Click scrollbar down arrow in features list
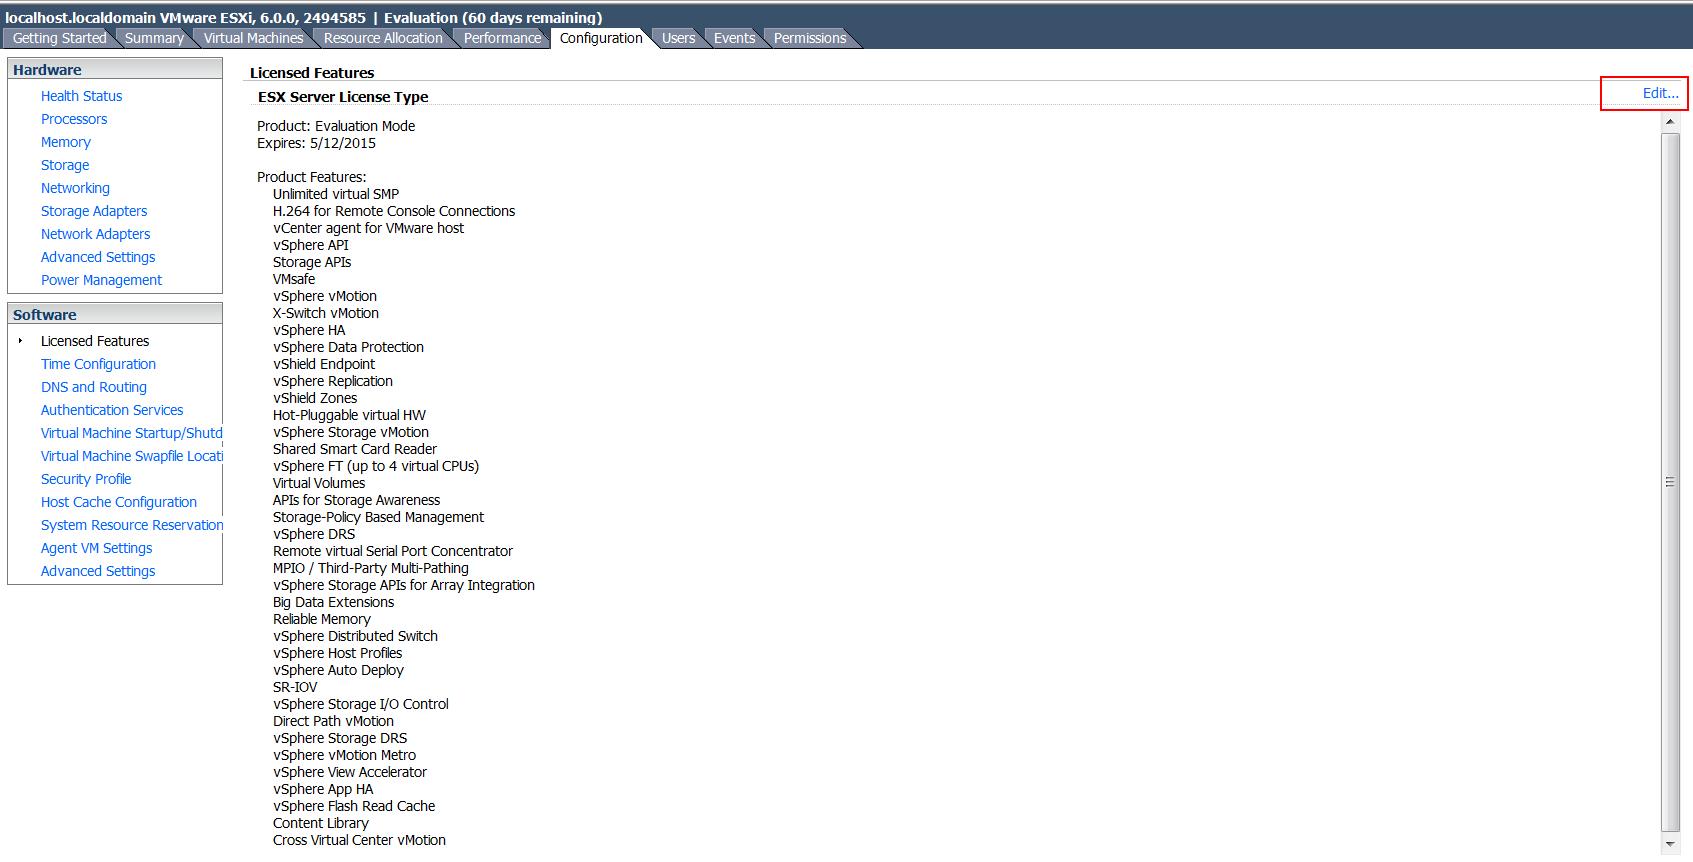 pos(1670,844)
